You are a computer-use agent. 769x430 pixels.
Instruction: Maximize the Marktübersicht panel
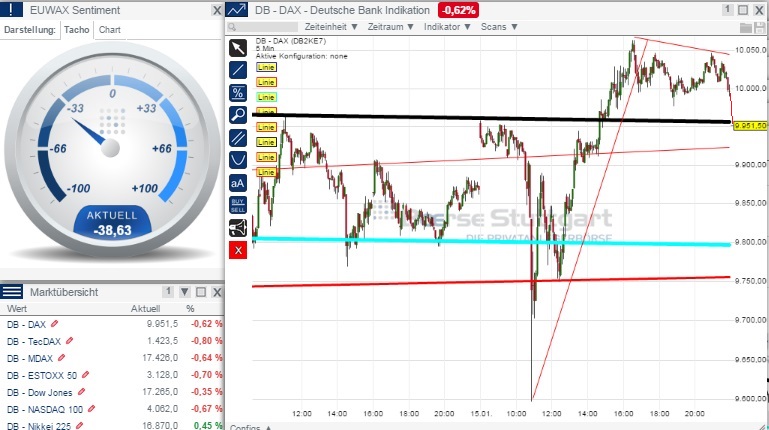(201, 292)
